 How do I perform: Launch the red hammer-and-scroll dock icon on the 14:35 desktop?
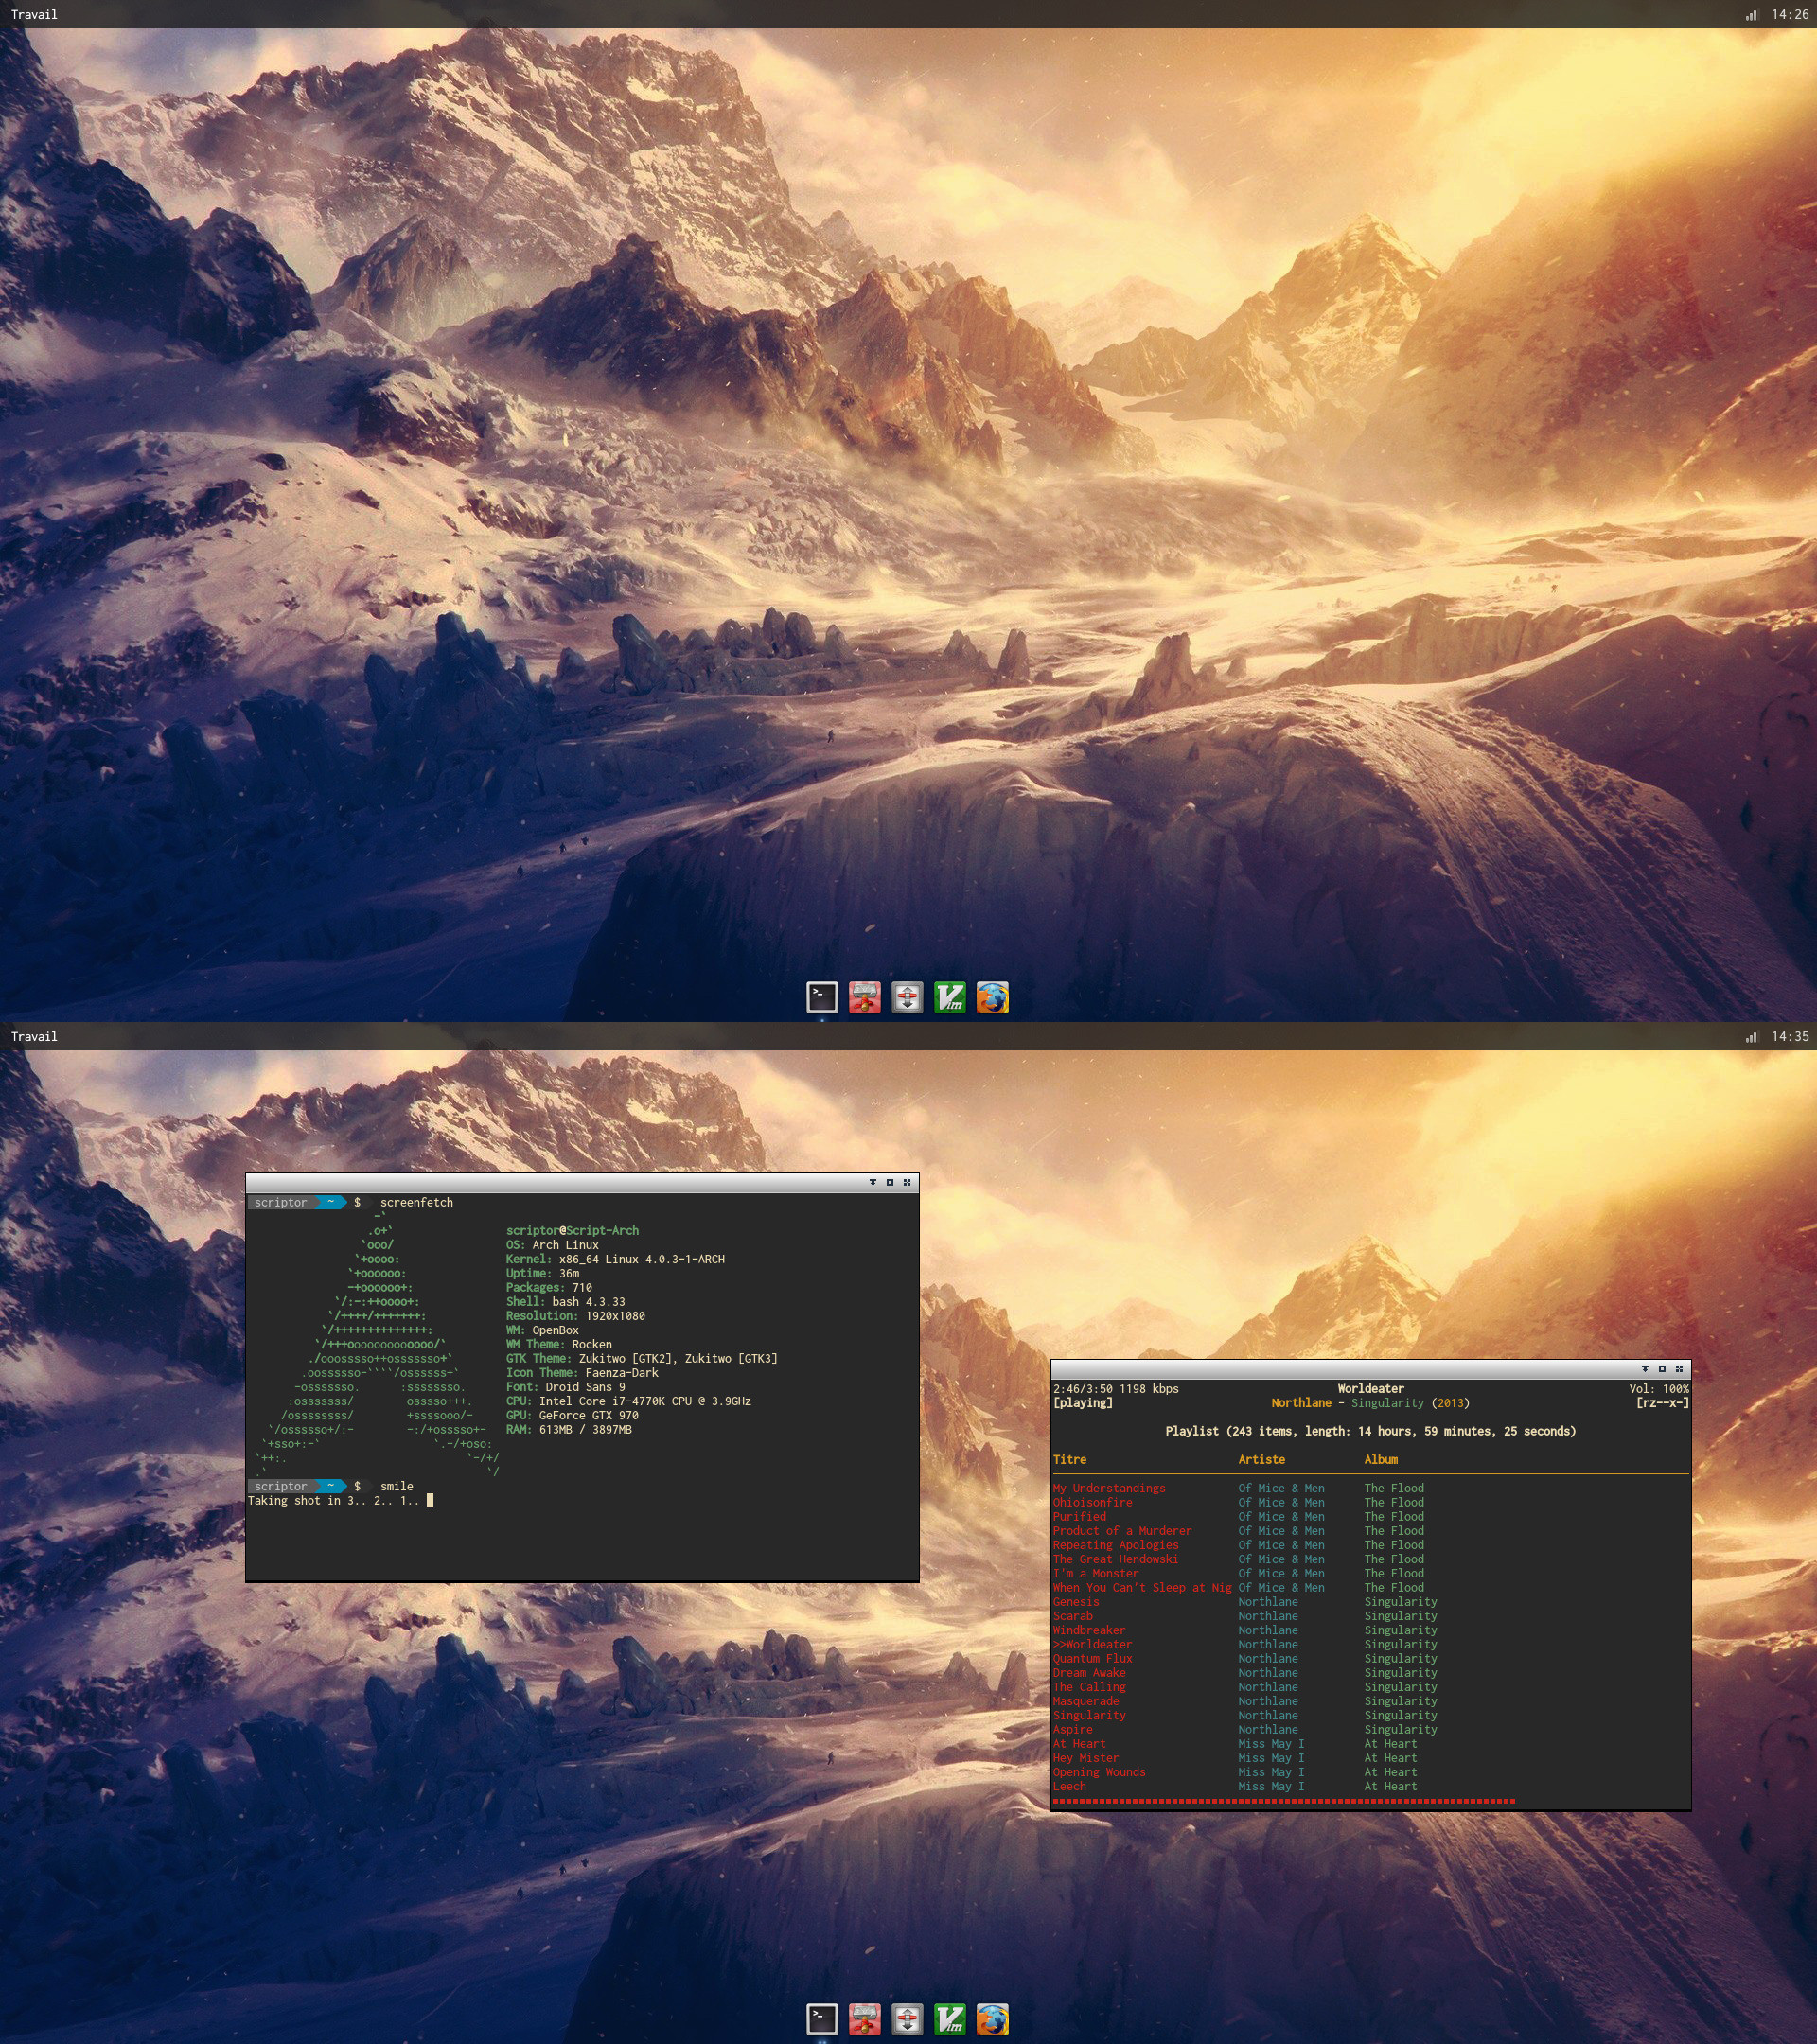pyautogui.click(x=865, y=2019)
